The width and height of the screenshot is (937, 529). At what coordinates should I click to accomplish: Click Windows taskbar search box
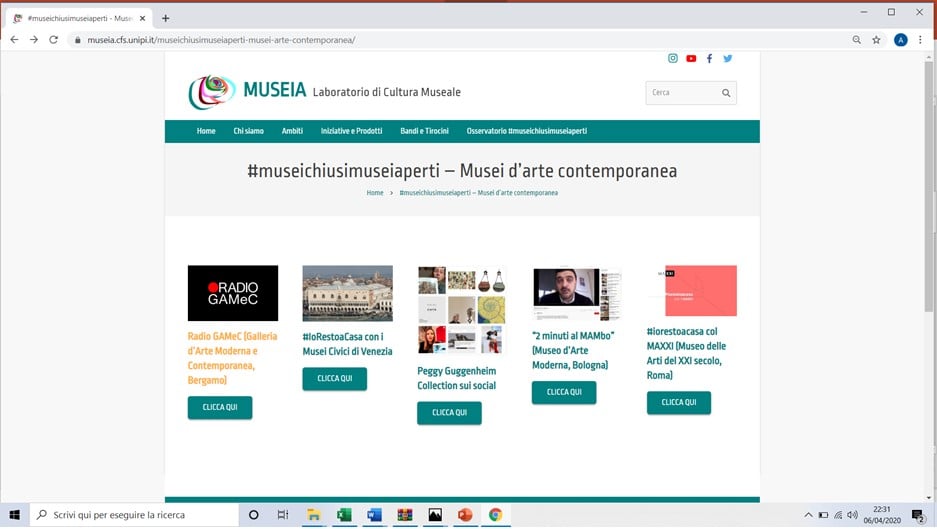pyautogui.click(x=134, y=515)
